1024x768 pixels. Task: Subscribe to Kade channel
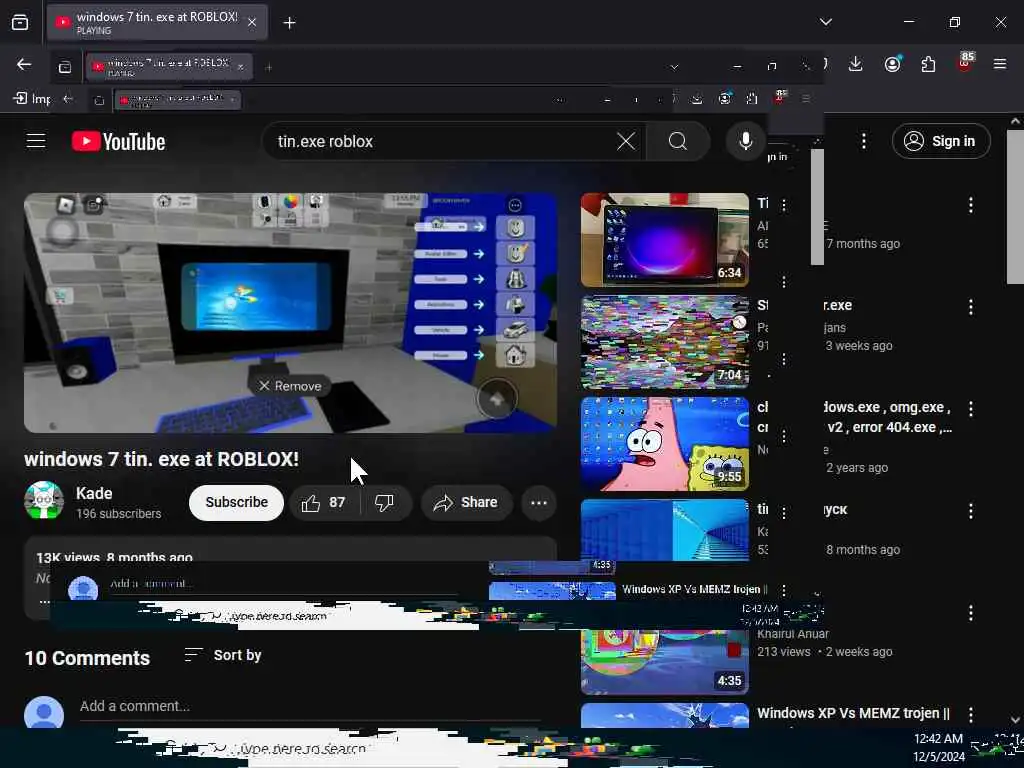point(236,502)
